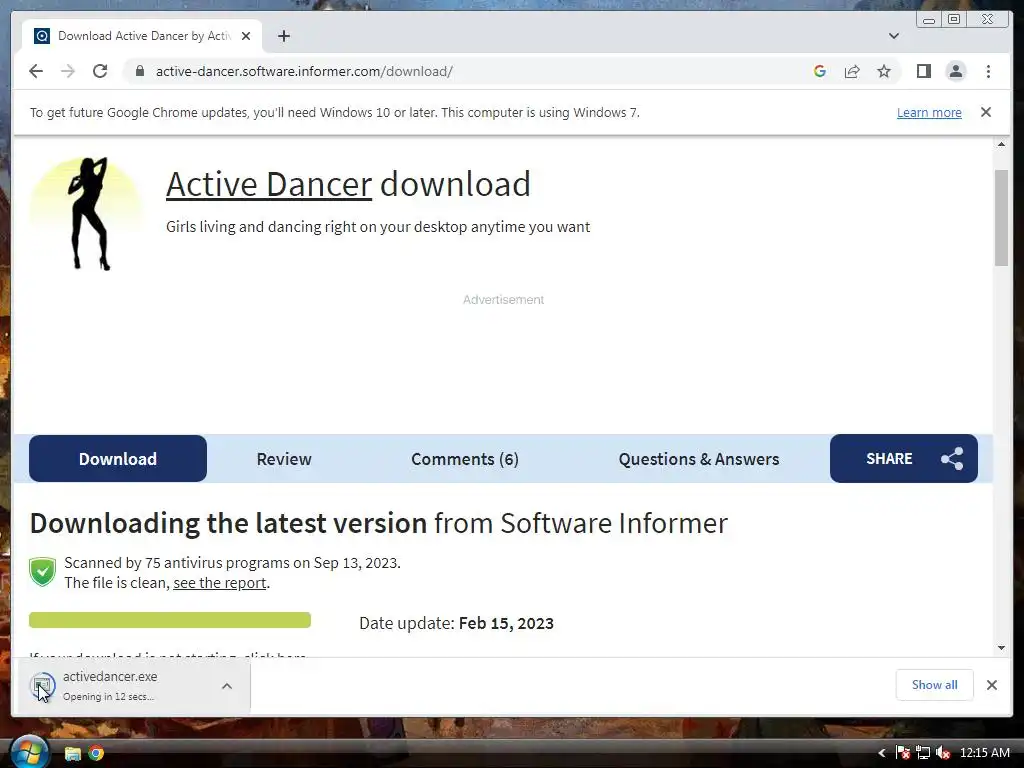1024x768 pixels.
Task: Click the forward navigation arrow
Action: point(68,71)
